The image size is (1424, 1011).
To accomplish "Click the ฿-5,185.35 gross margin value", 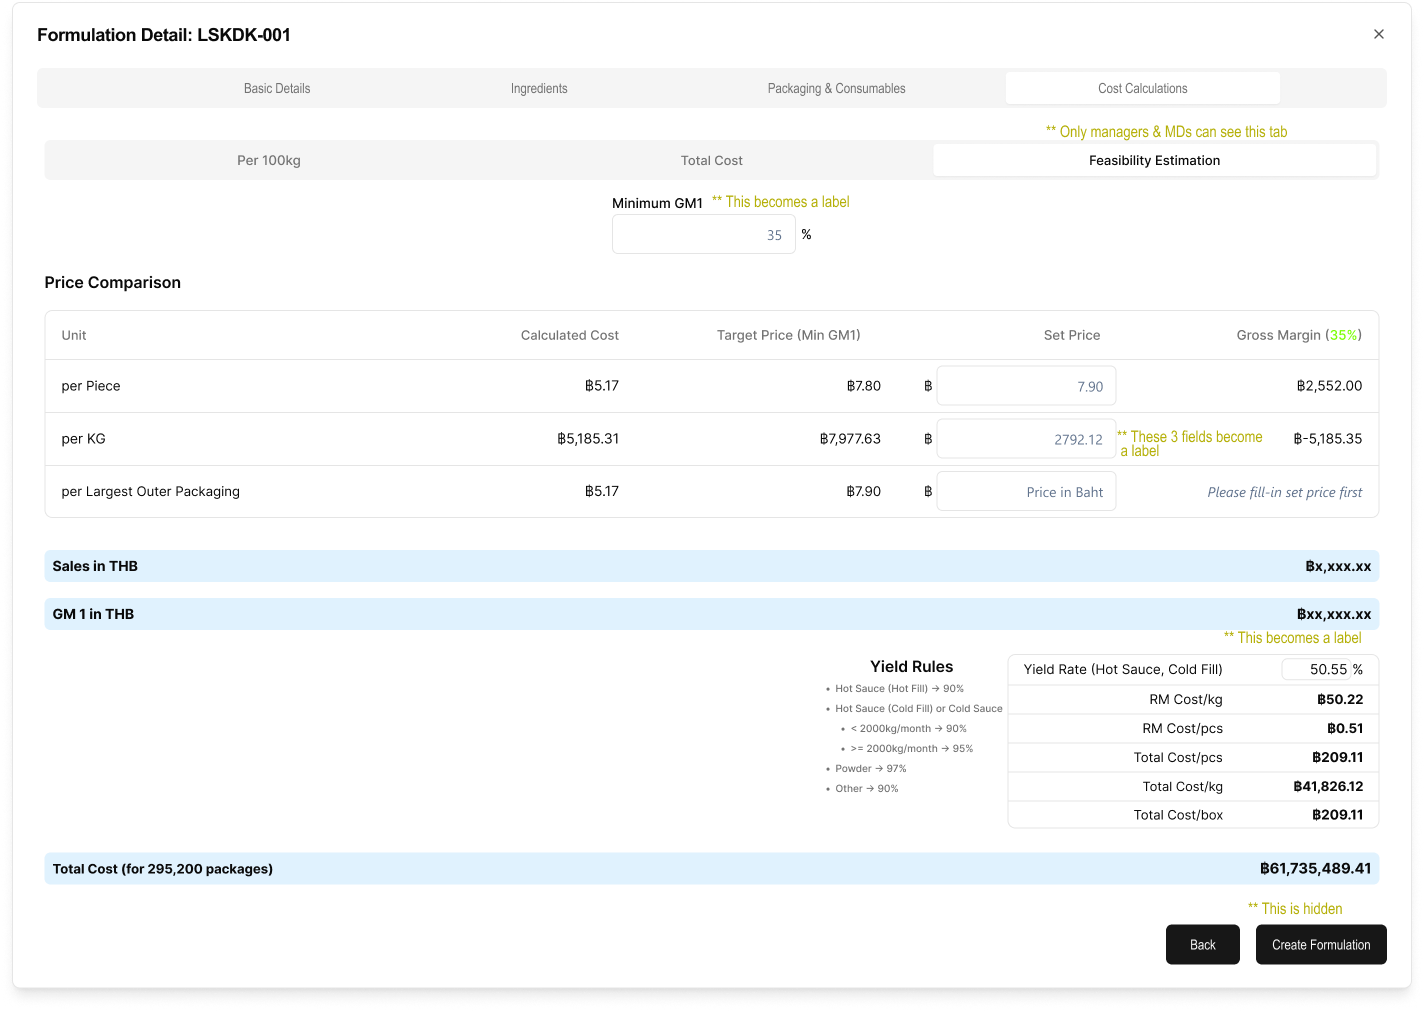I will pyautogui.click(x=1327, y=438).
